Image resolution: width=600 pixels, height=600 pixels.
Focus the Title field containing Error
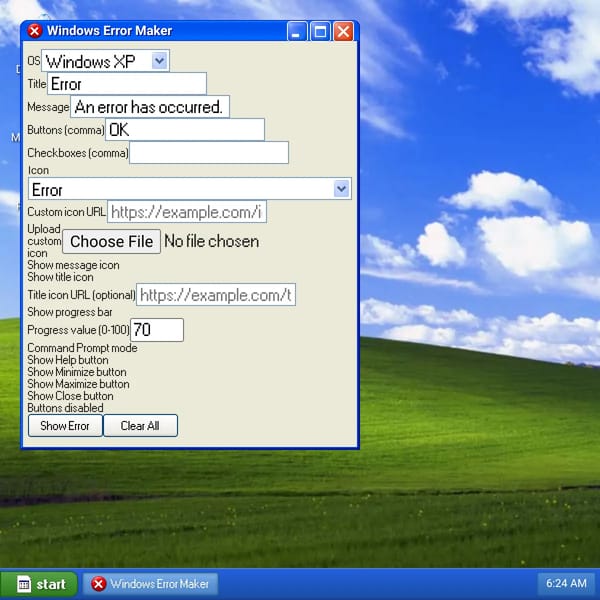(x=127, y=84)
